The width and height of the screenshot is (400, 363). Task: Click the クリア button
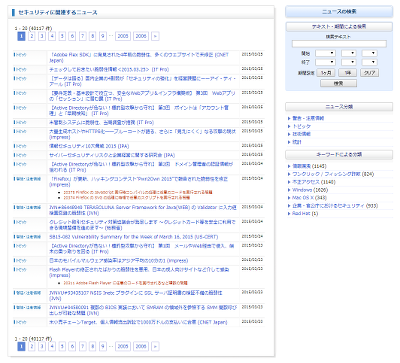point(370,72)
